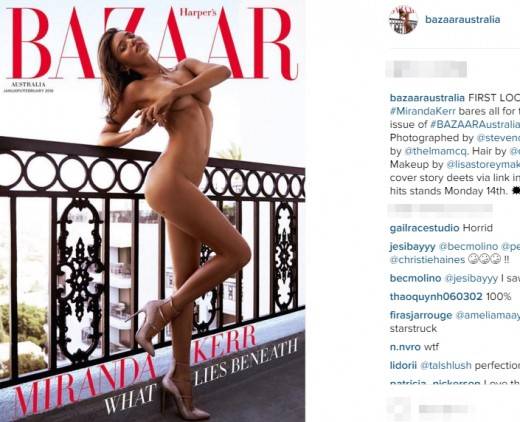Open commenter lidorii's profile
The width and height of the screenshot is (520, 422).
pyautogui.click(x=403, y=365)
